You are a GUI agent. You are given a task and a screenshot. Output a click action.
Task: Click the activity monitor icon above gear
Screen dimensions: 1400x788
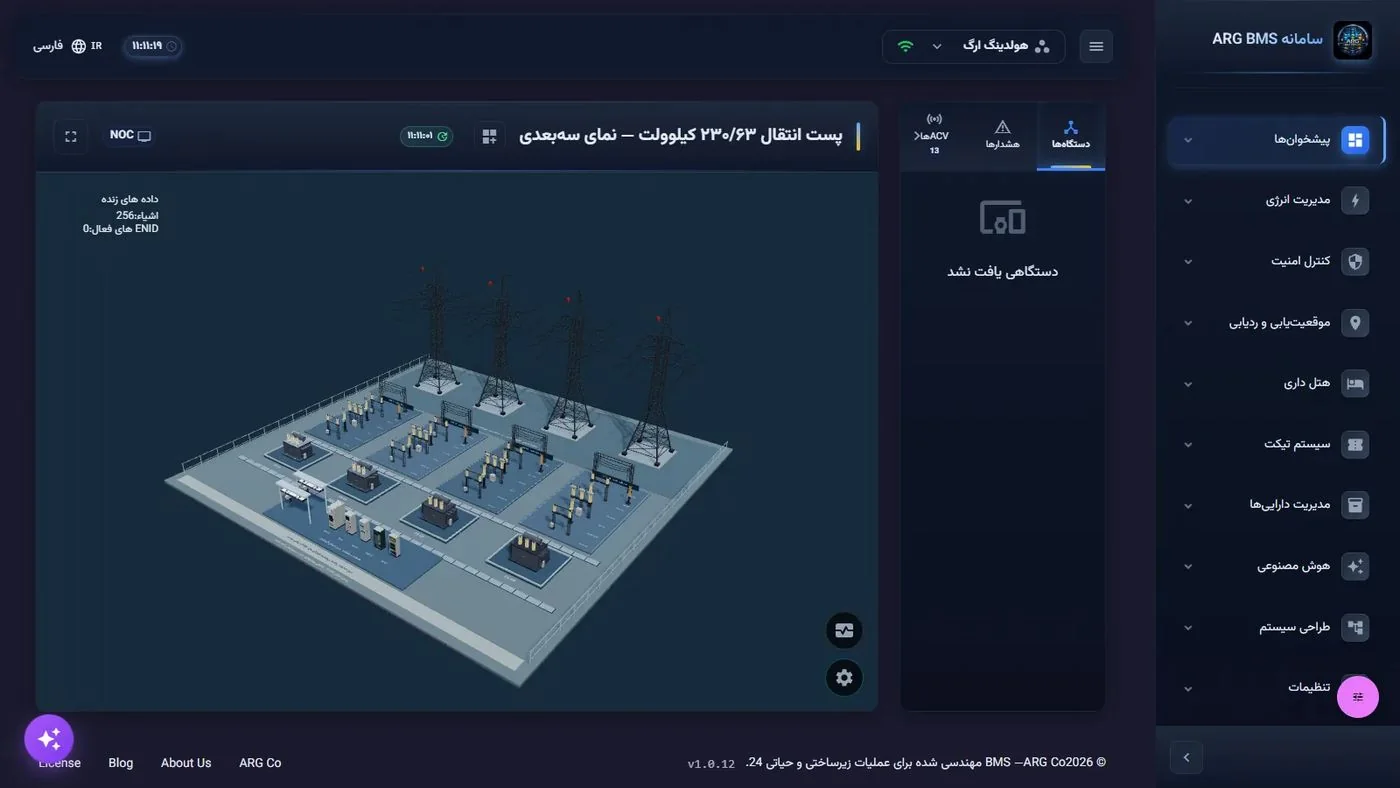[x=844, y=631]
